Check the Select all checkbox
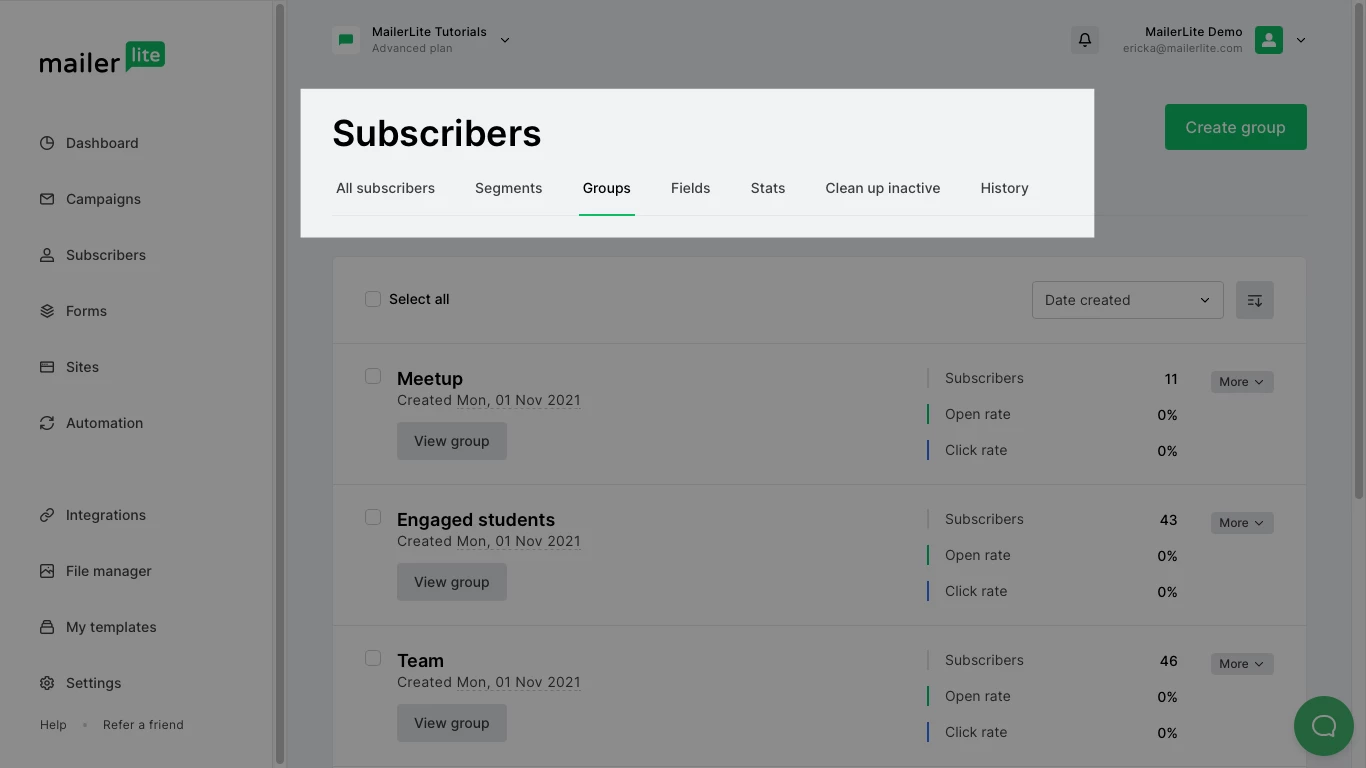Viewport: 1366px width, 768px height. [373, 299]
